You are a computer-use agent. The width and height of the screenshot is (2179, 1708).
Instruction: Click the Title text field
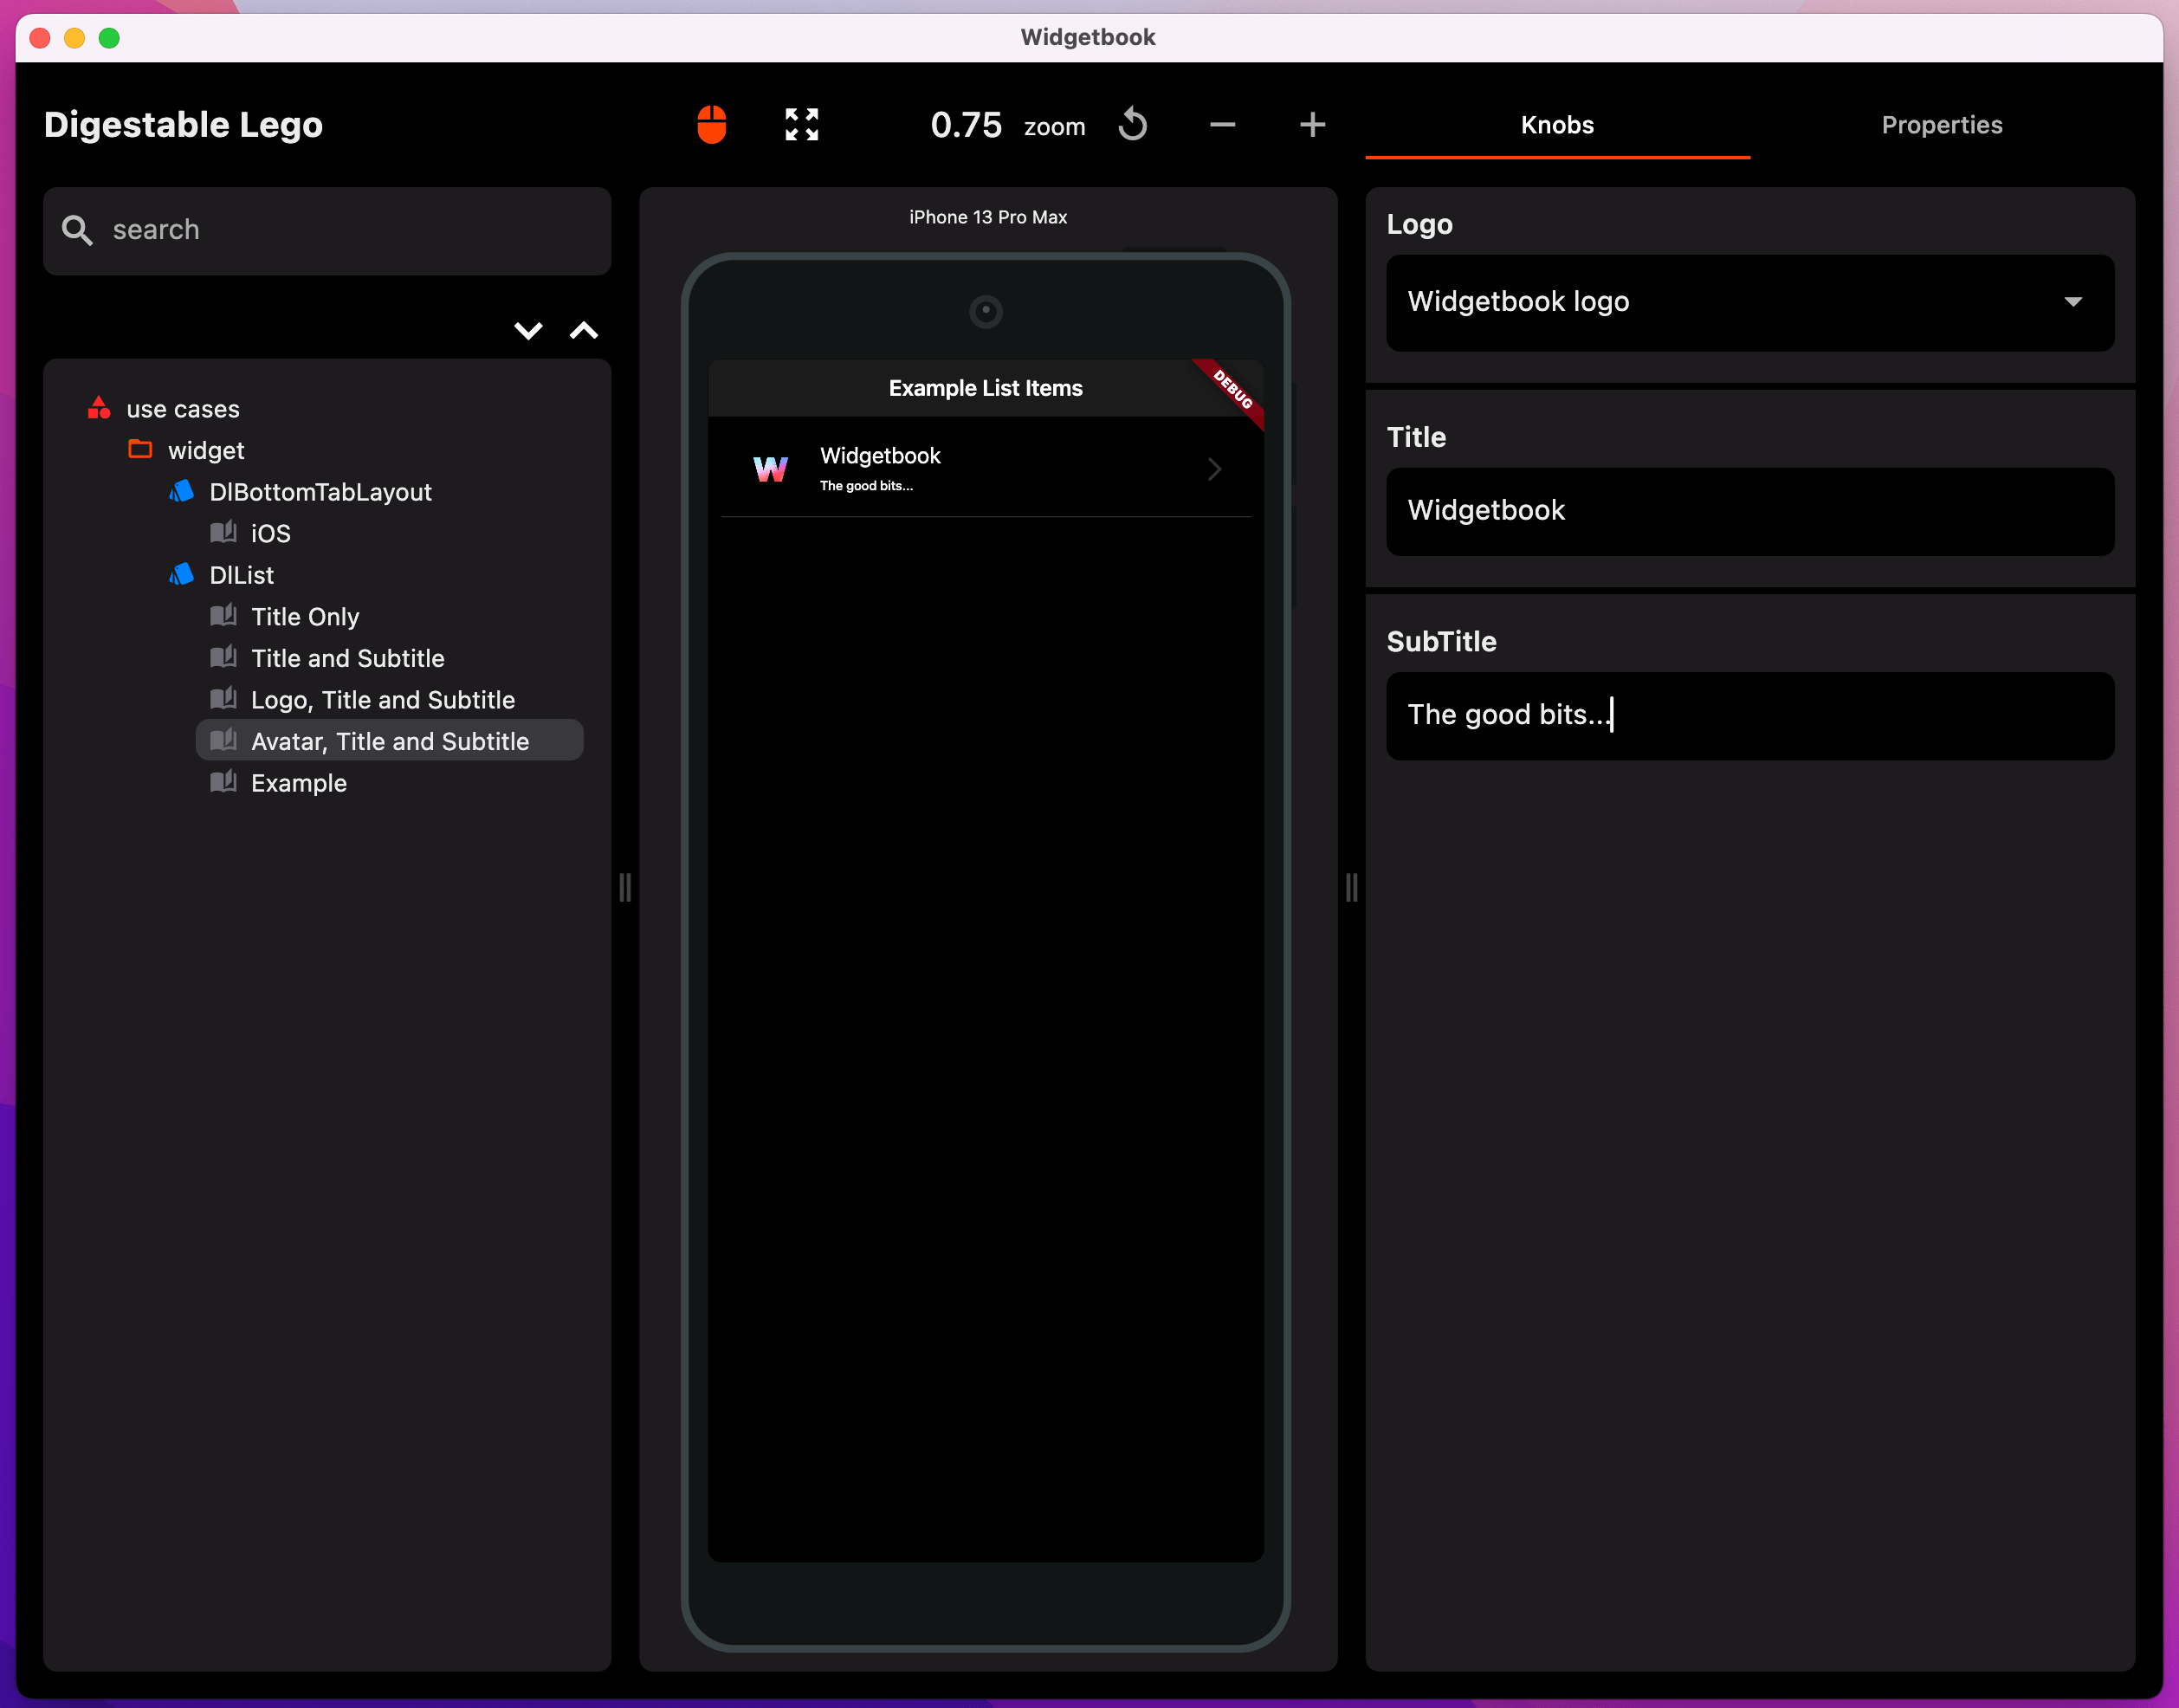1749,511
